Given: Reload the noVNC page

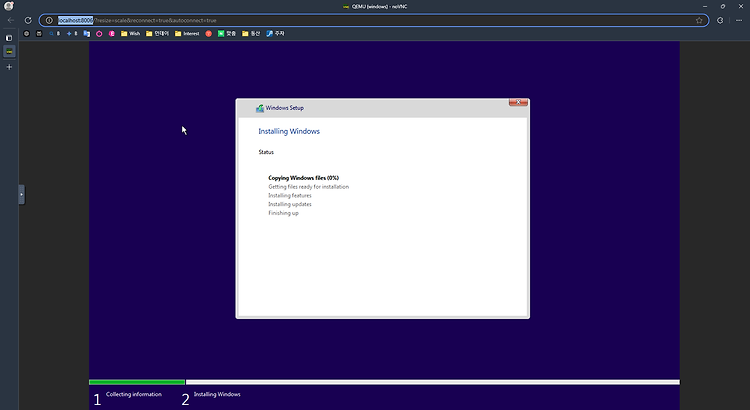Looking at the screenshot, I should click(x=28, y=20).
